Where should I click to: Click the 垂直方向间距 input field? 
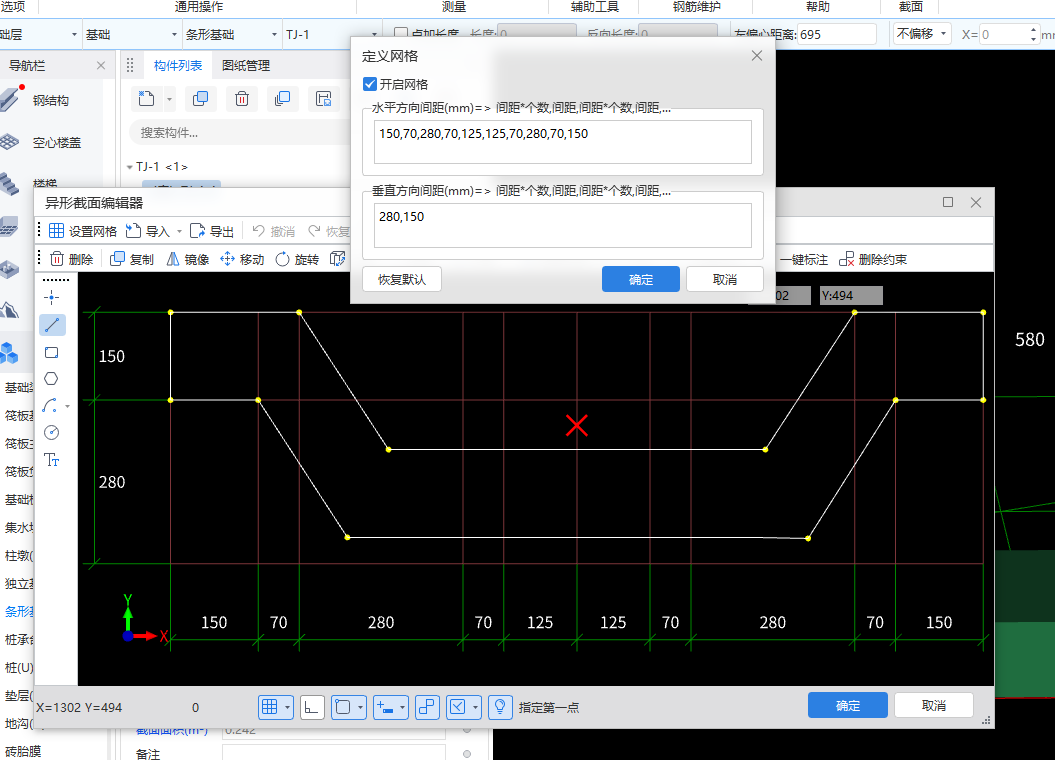pyautogui.click(x=562, y=225)
